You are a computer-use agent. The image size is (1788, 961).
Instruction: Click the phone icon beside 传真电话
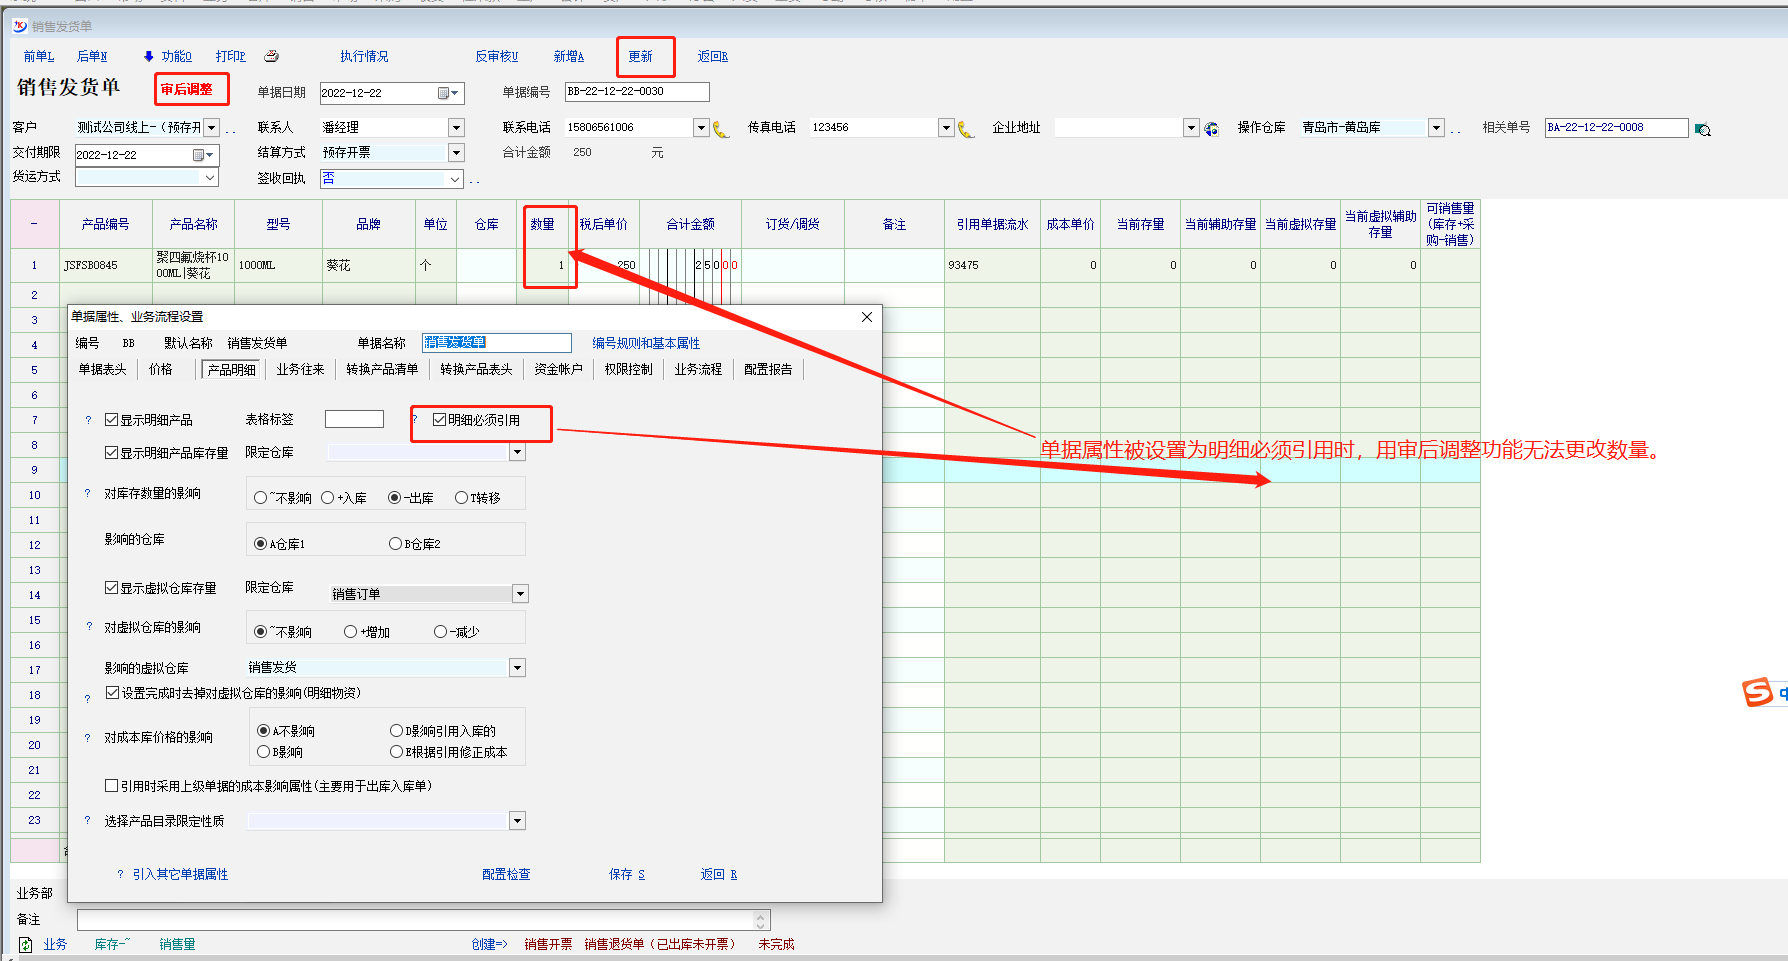[x=965, y=129]
